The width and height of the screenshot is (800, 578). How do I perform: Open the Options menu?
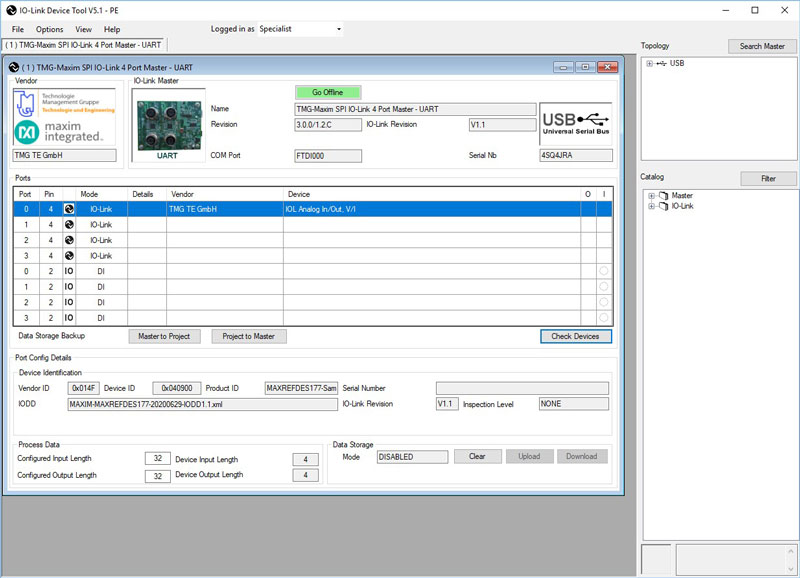click(x=49, y=30)
